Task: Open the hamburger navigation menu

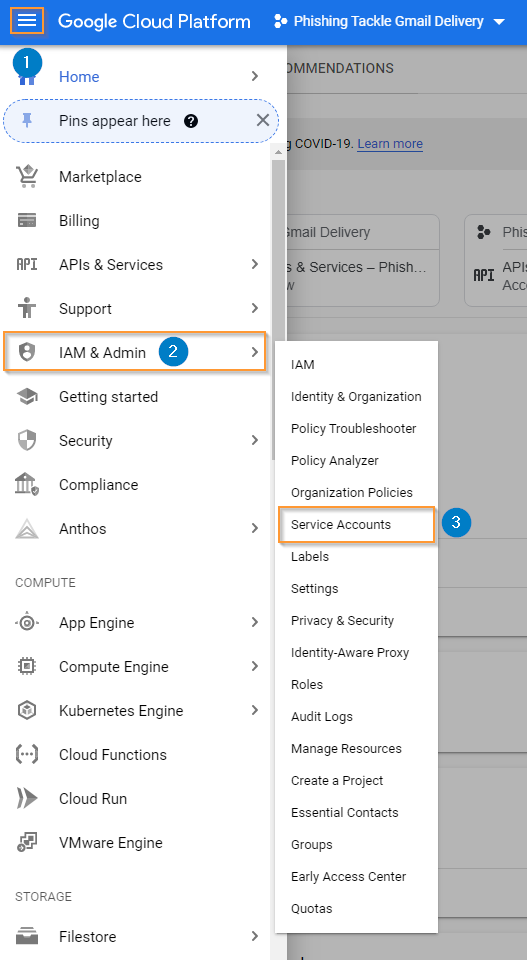Action: coord(27,21)
